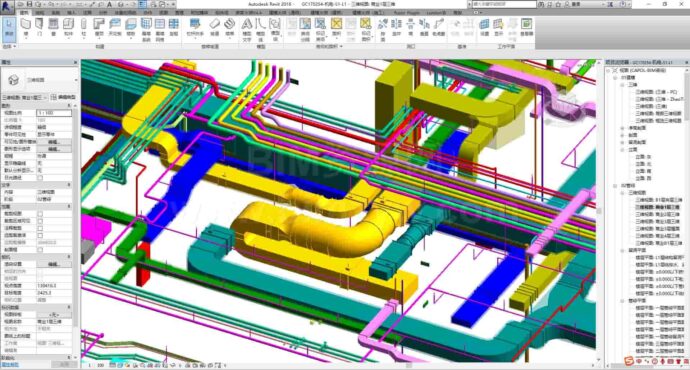Toggle the section box checkbox

tap(40, 249)
